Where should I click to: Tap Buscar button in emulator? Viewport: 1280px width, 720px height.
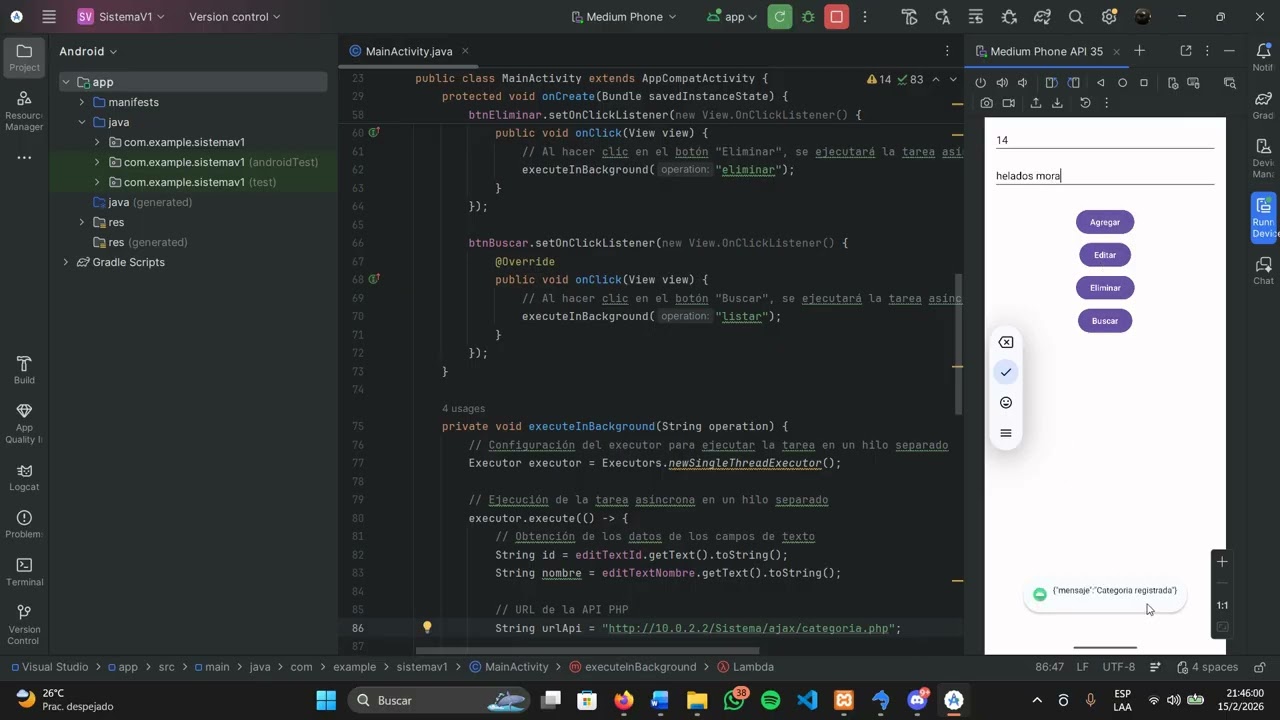click(1105, 321)
